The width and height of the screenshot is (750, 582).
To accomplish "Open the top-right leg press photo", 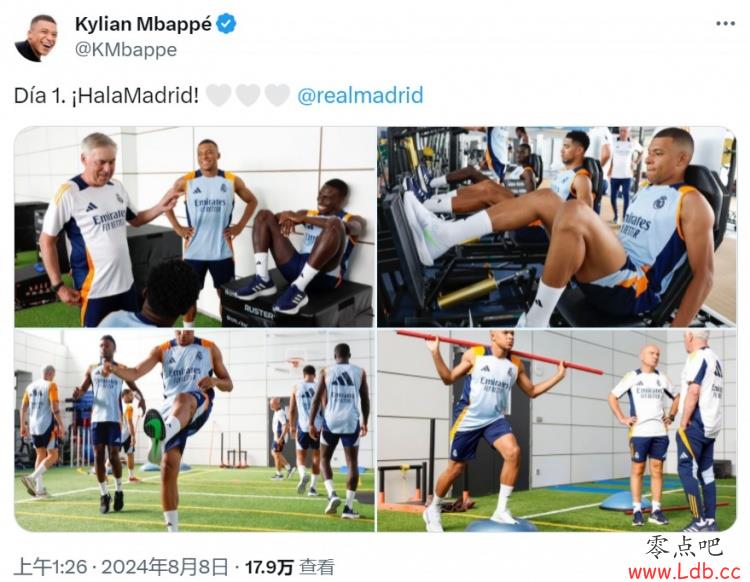I will pos(556,227).
